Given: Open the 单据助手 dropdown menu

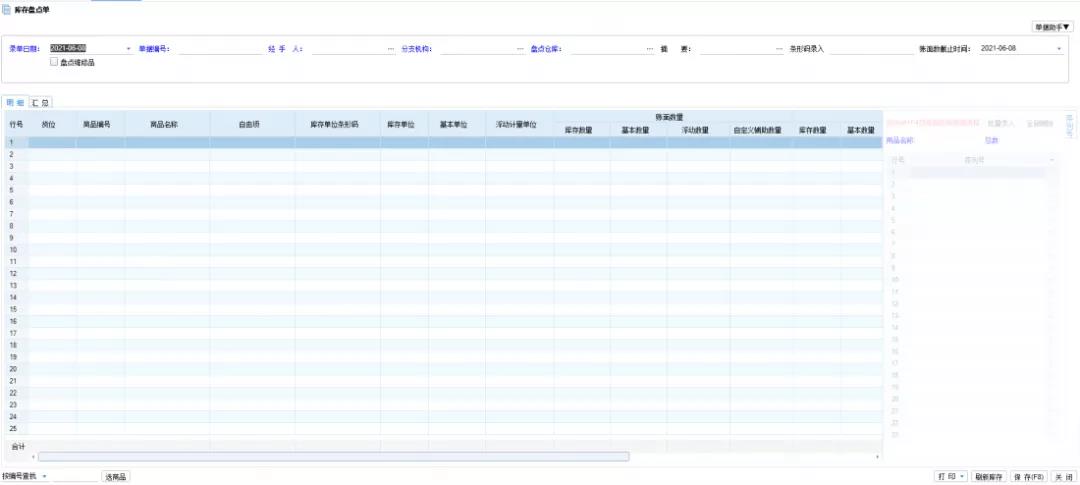Looking at the screenshot, I should pyautogui.click(x=1053, y=27).
